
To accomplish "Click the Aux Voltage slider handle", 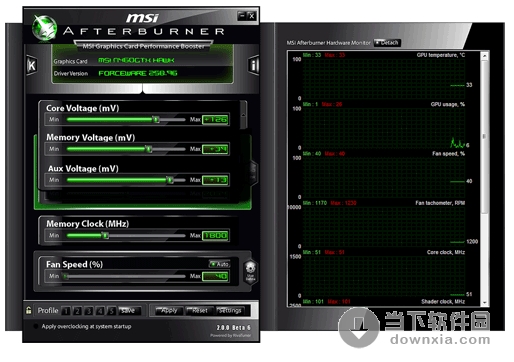I will coord(170,180).
